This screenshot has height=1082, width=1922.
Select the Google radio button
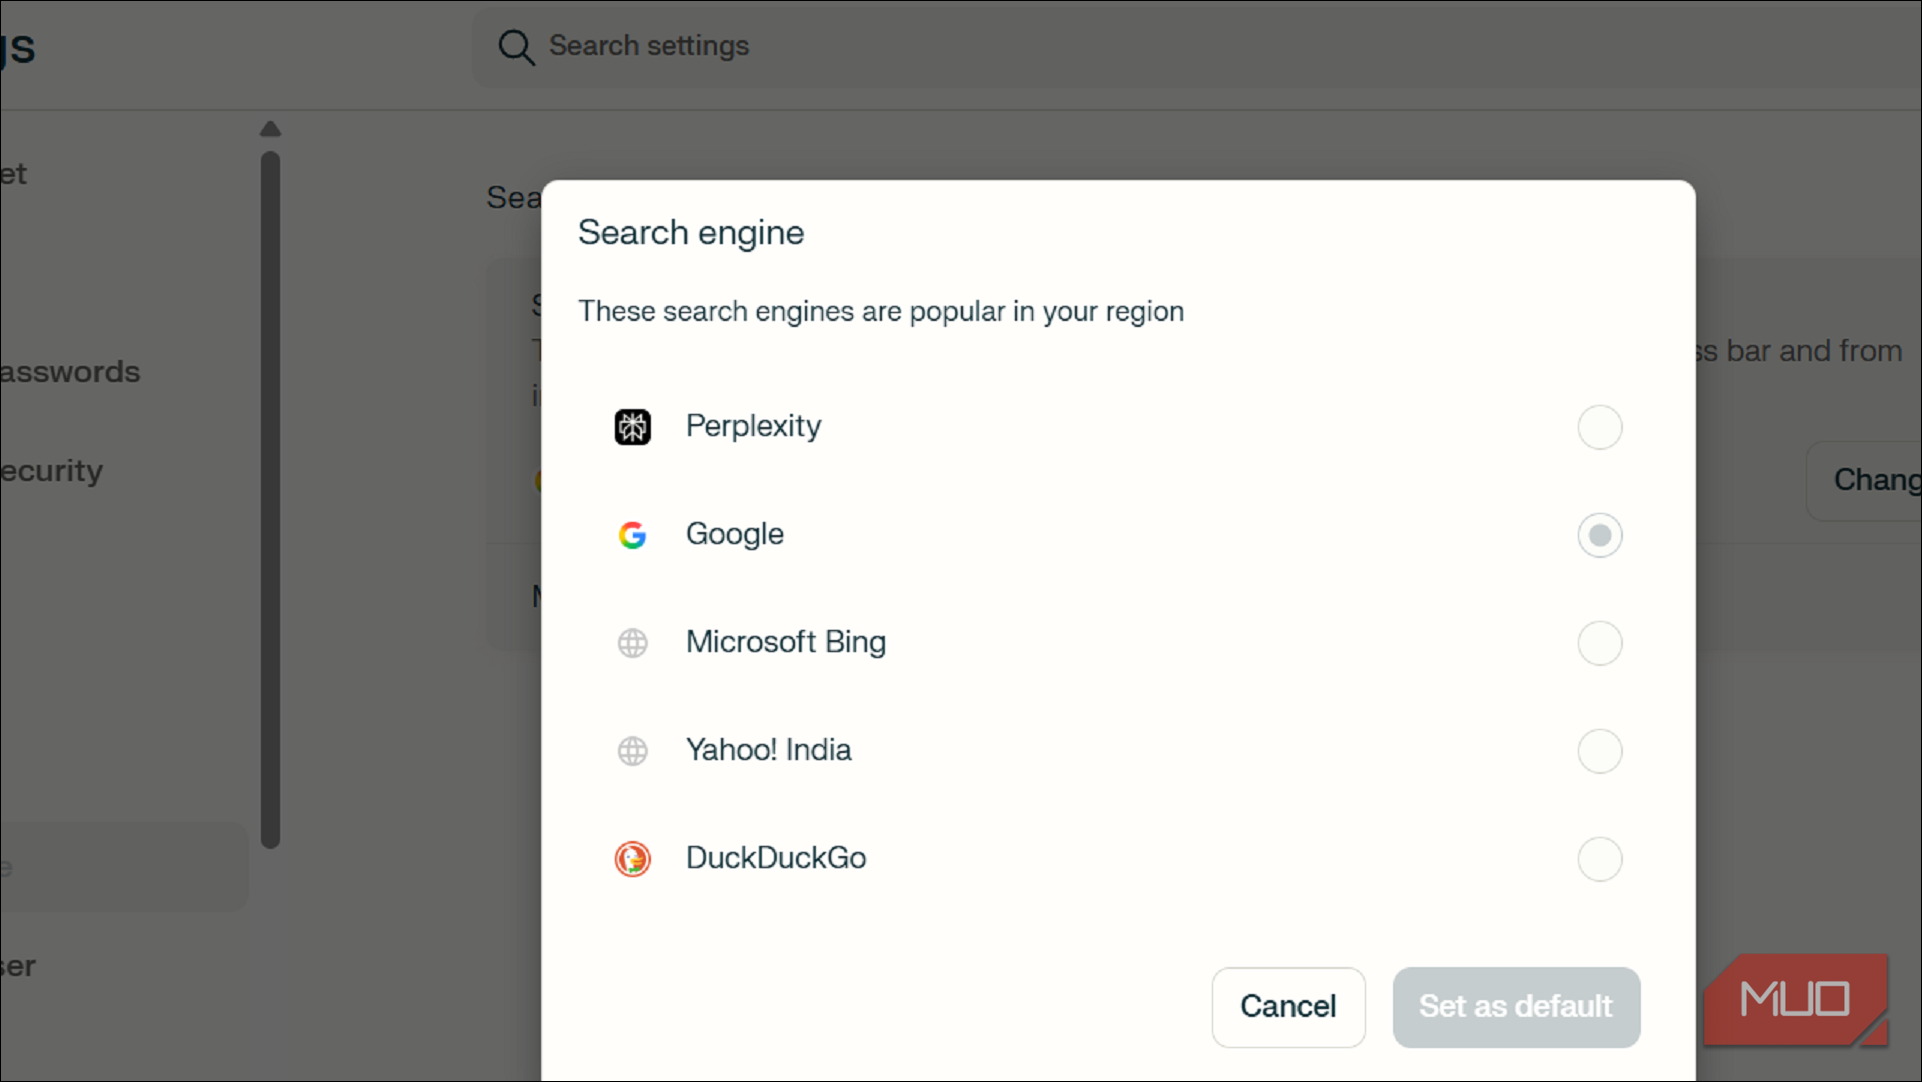tap(1599, 535)
